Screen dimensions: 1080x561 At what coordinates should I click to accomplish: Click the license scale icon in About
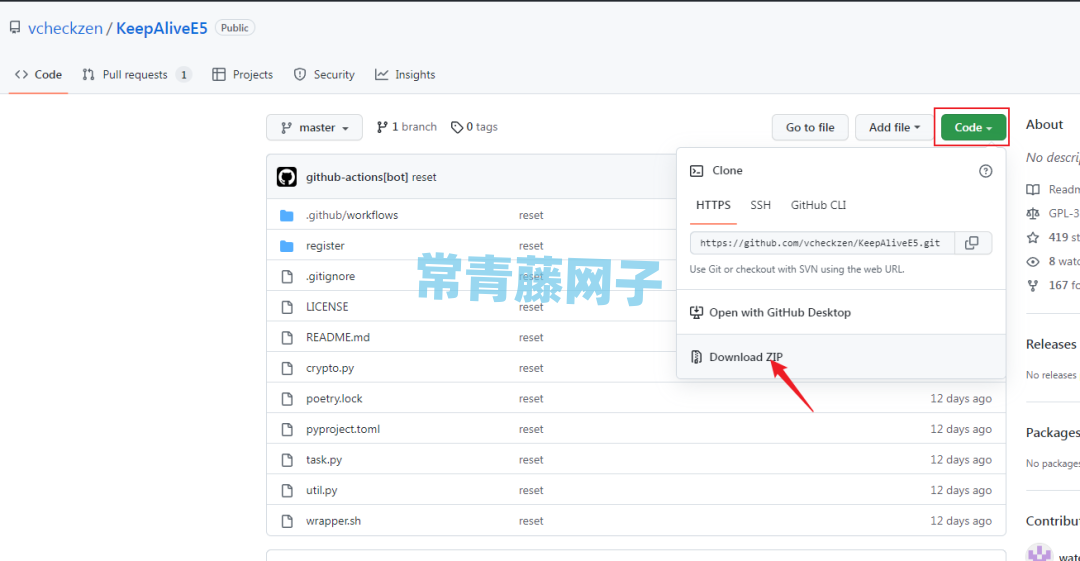tap(1032, 214)
